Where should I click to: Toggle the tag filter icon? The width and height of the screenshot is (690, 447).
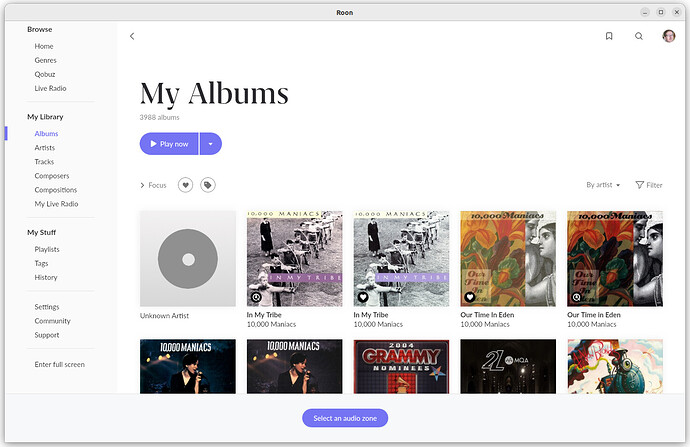pos(208,185)
